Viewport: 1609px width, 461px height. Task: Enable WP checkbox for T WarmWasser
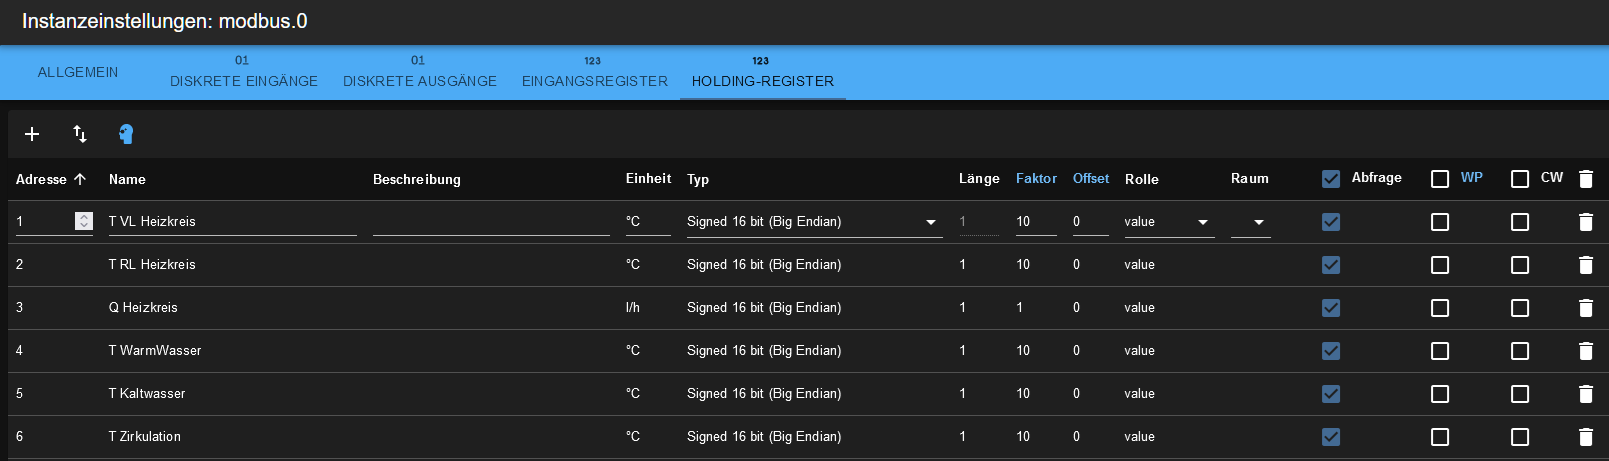click(1440, 351)
